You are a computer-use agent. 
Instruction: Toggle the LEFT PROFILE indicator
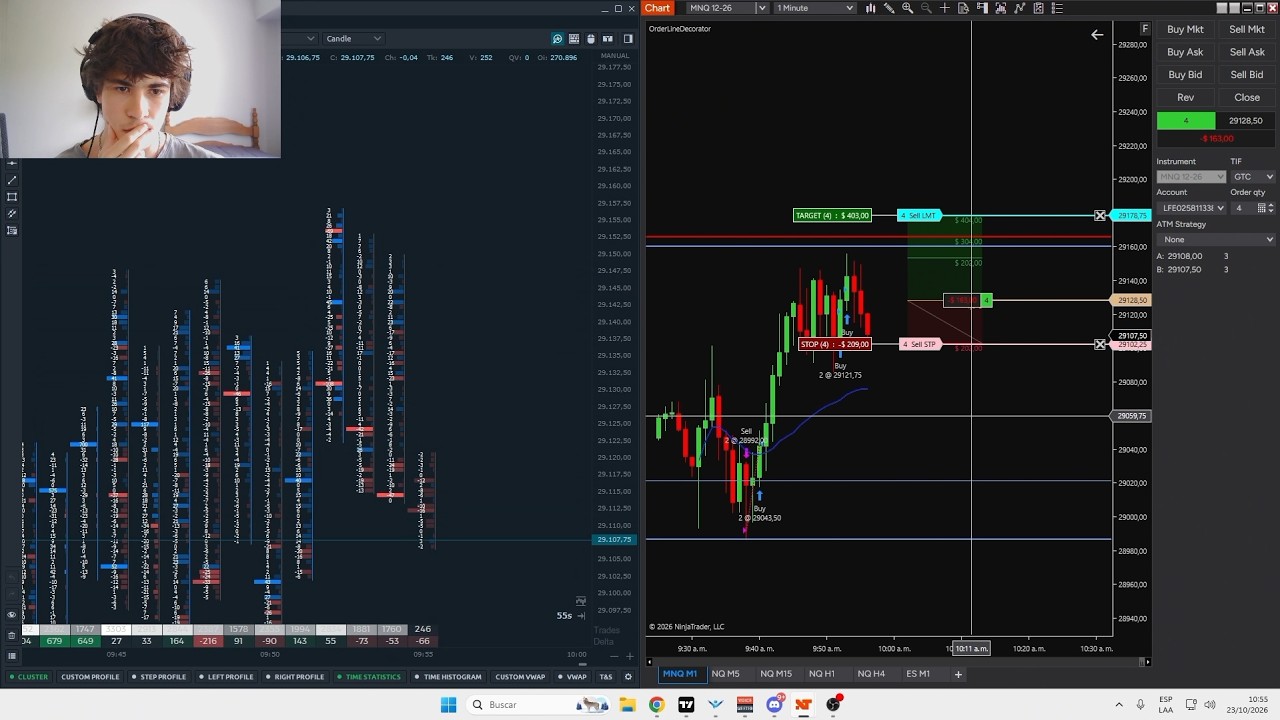(x=226, y=677)
